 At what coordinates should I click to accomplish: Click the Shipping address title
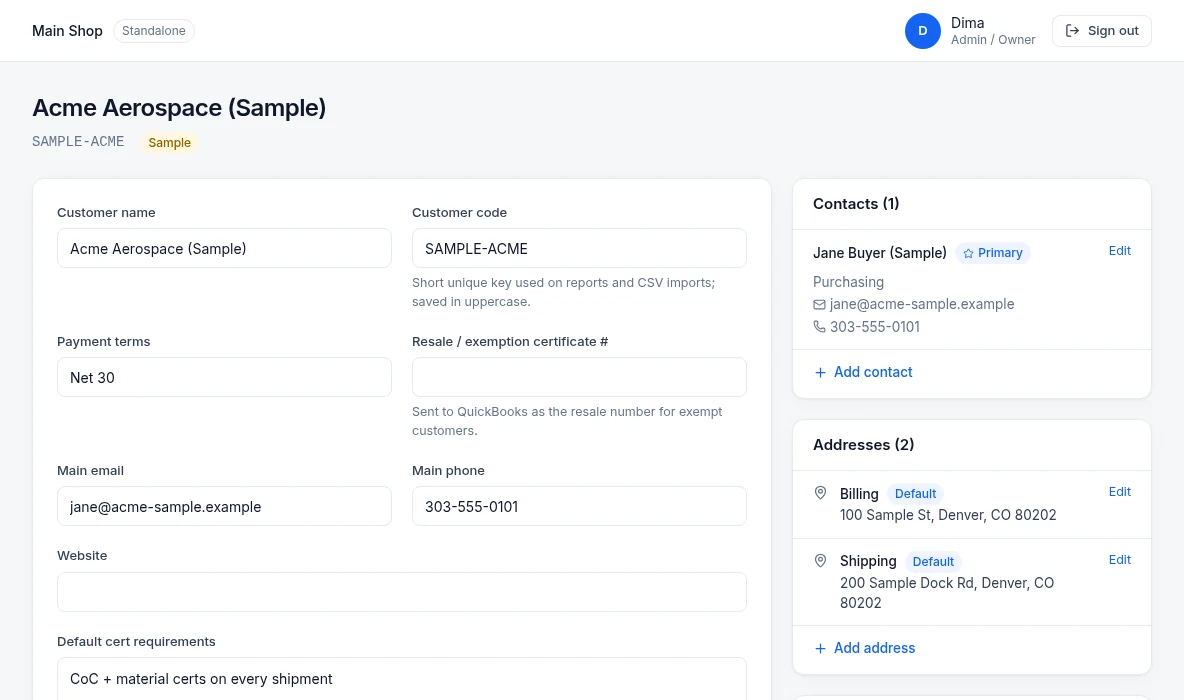868,561
